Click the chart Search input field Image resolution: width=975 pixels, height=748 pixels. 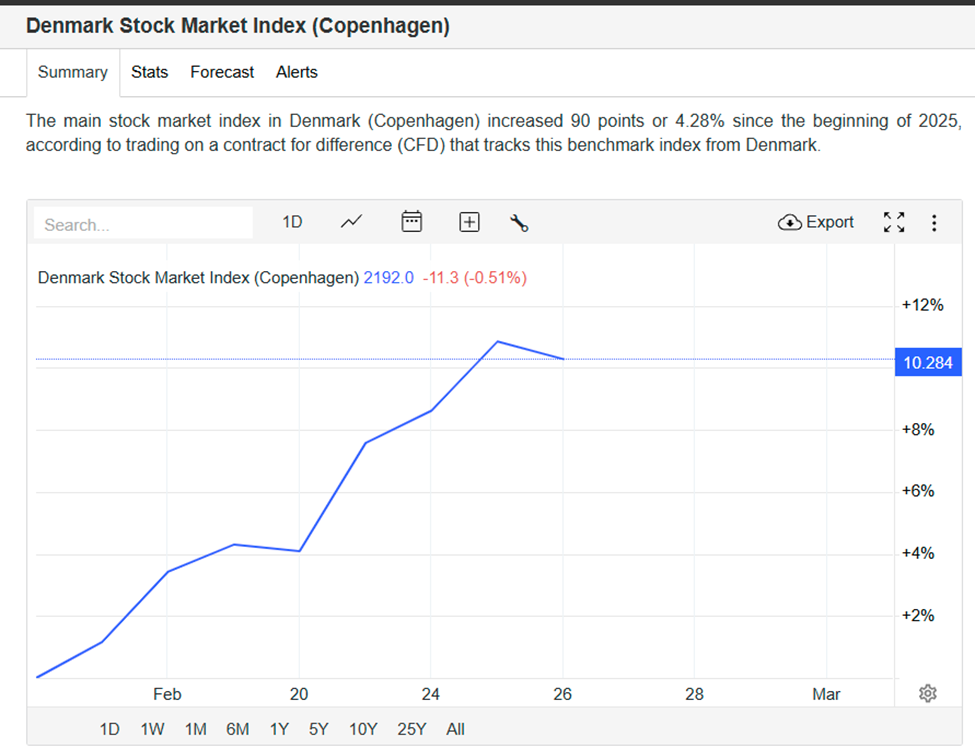143,224
